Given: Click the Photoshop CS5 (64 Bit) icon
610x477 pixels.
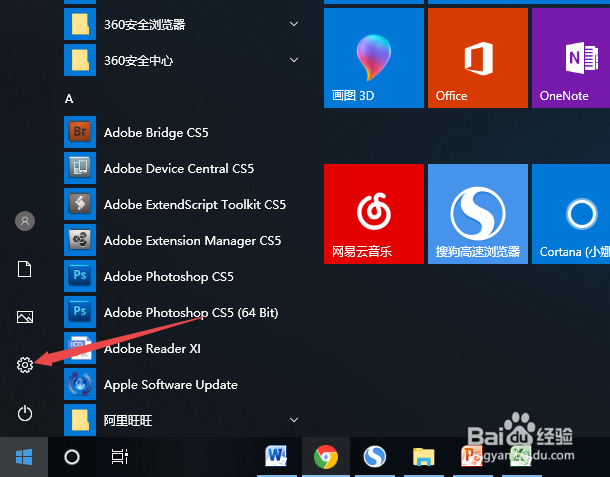Looking at the screenshot, I should tap(80, 312).
